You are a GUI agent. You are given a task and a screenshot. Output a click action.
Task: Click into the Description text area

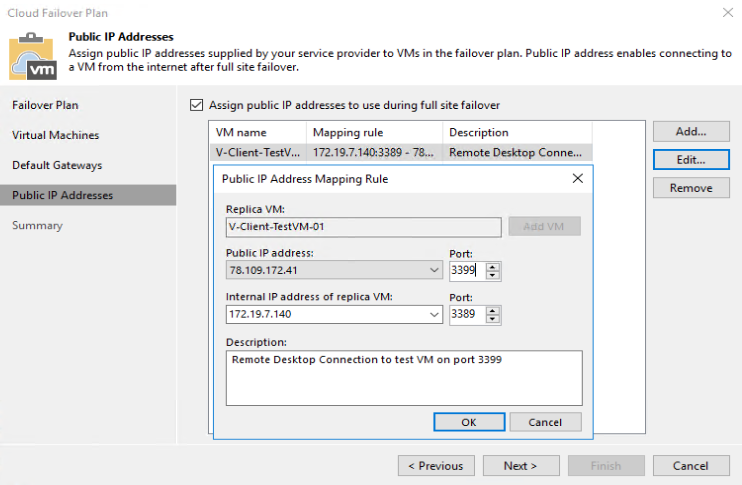tap(404, 378)
